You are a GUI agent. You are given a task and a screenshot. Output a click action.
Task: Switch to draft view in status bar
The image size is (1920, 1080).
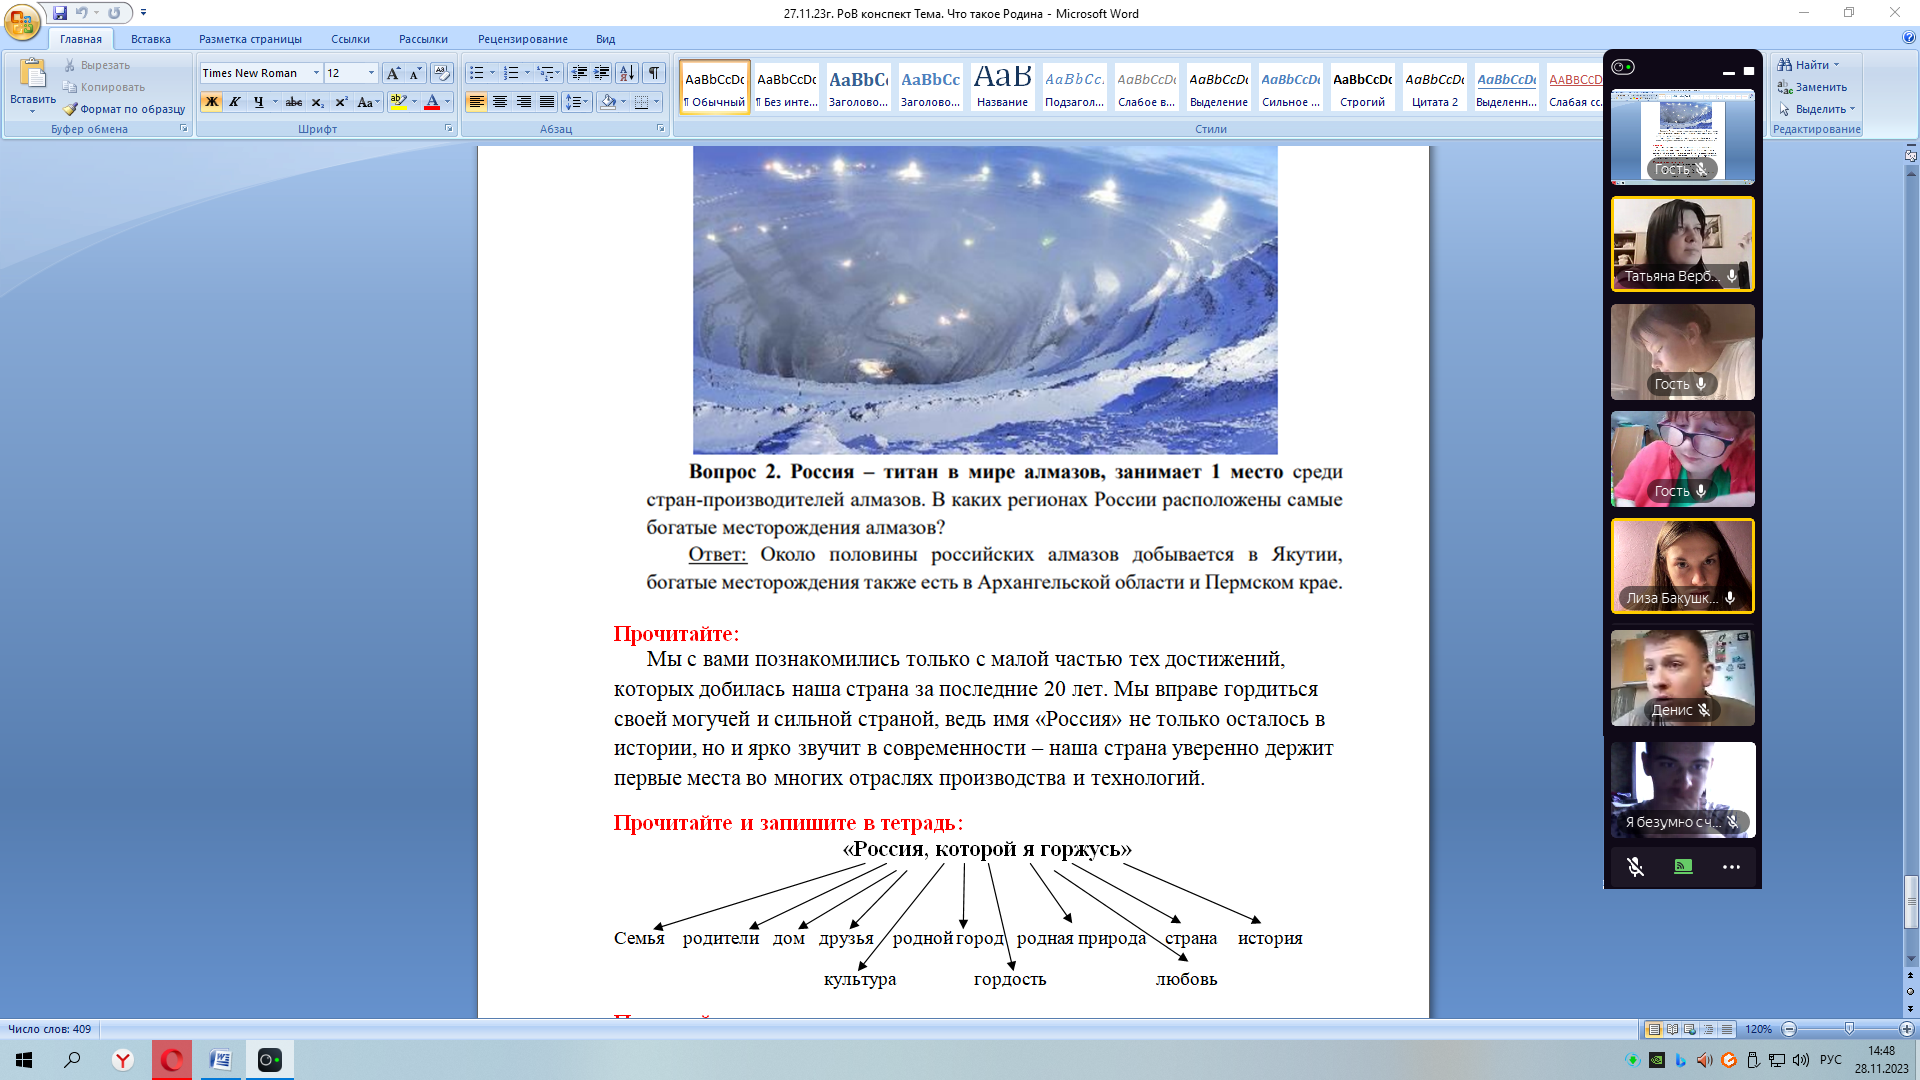click(1726, 1029)
